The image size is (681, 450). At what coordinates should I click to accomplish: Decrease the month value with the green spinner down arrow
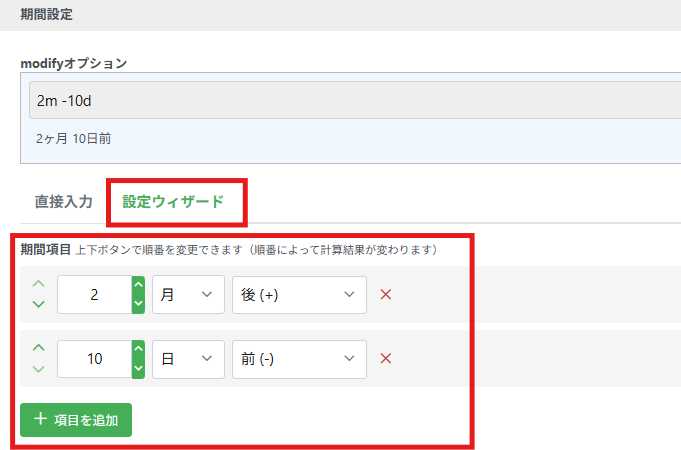pos(138,304)
